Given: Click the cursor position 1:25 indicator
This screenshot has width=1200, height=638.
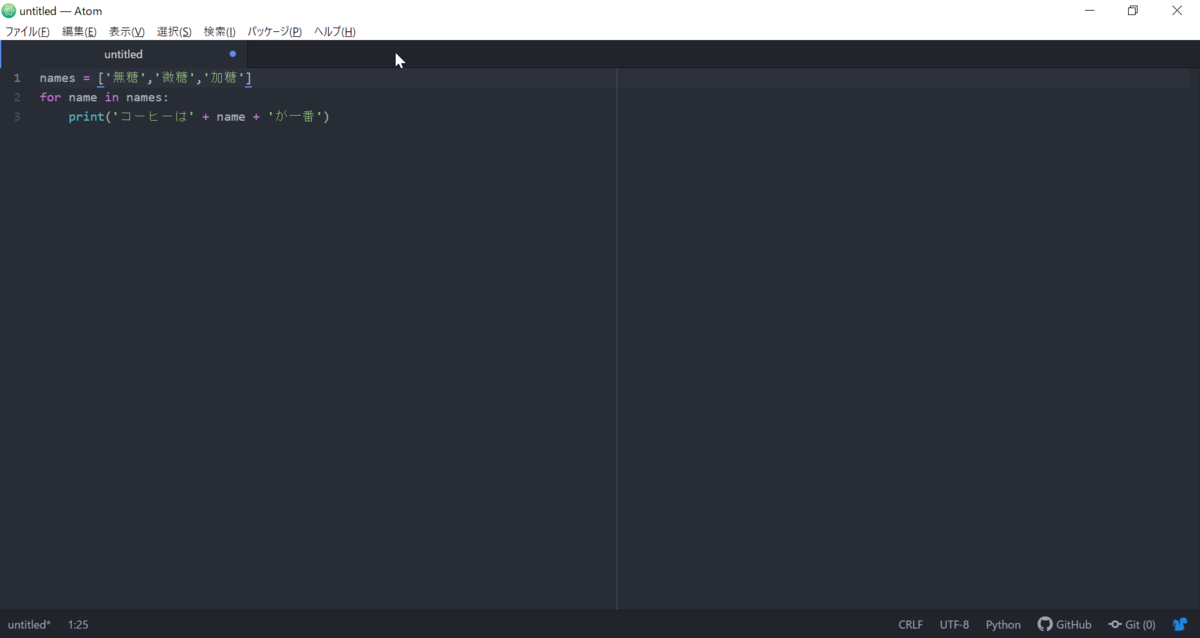Looking at the screenshot, I should (x=78, y=624).
